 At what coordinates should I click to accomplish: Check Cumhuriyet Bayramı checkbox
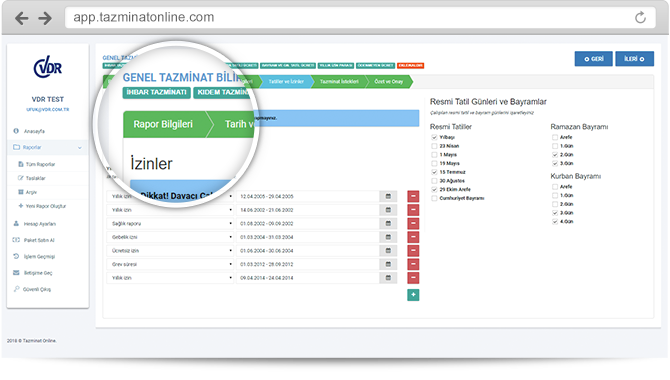pos(434,198)
